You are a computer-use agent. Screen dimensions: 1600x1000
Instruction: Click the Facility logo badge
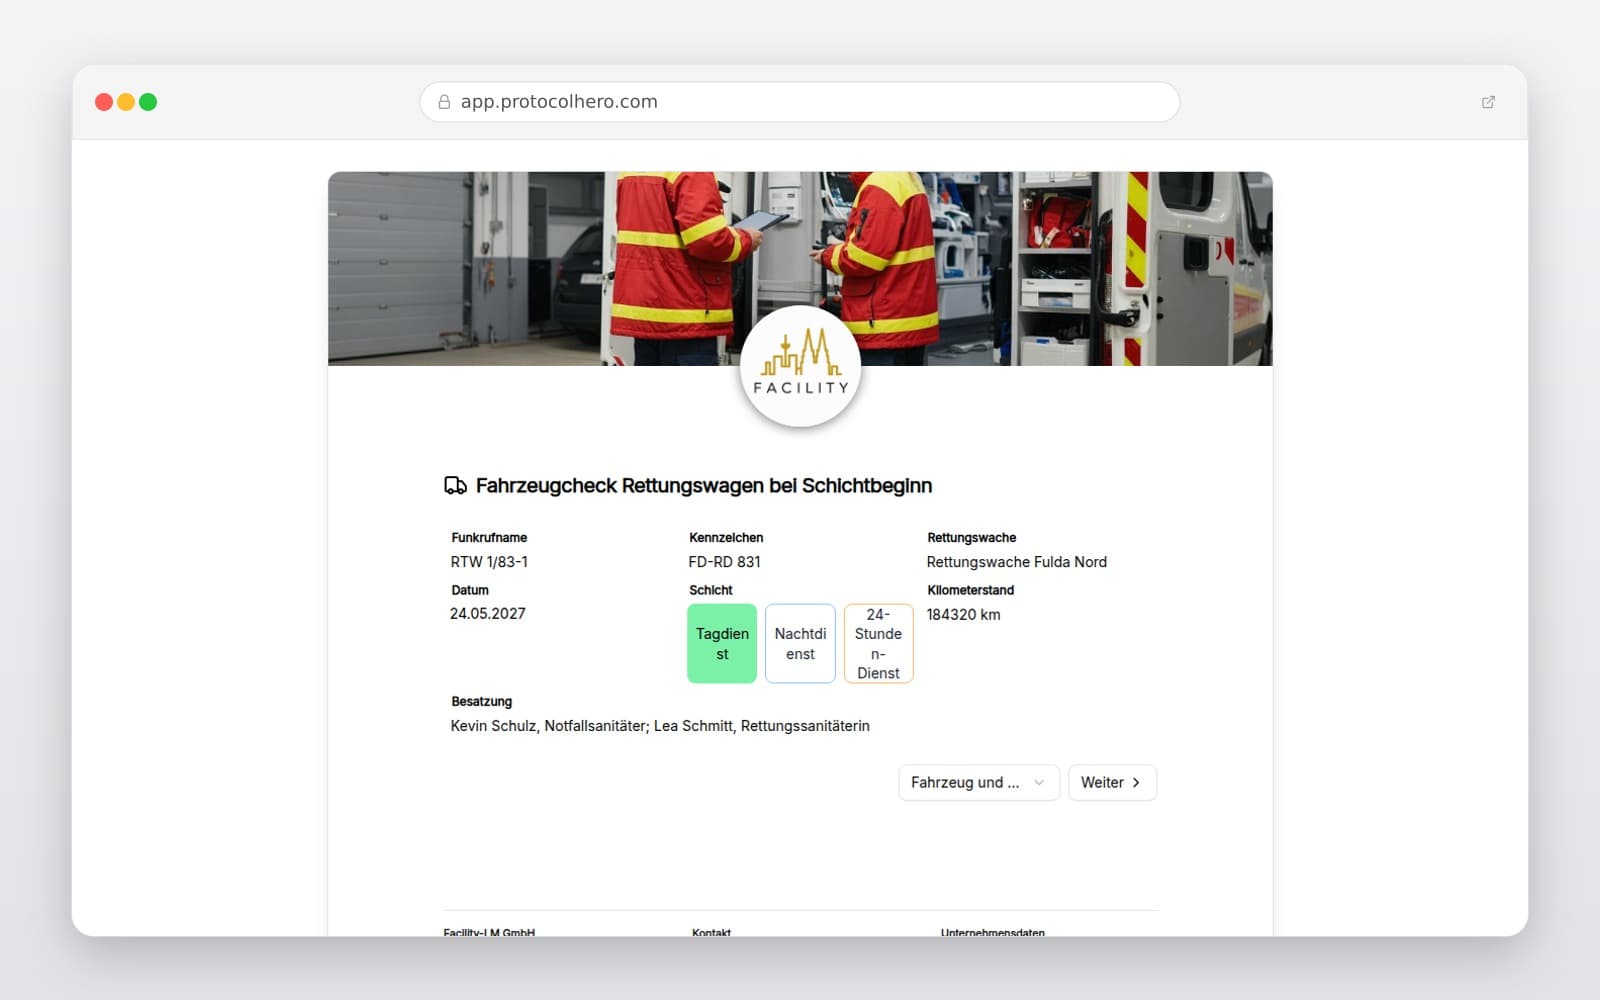pyautogui.click(x=800, y=366)
